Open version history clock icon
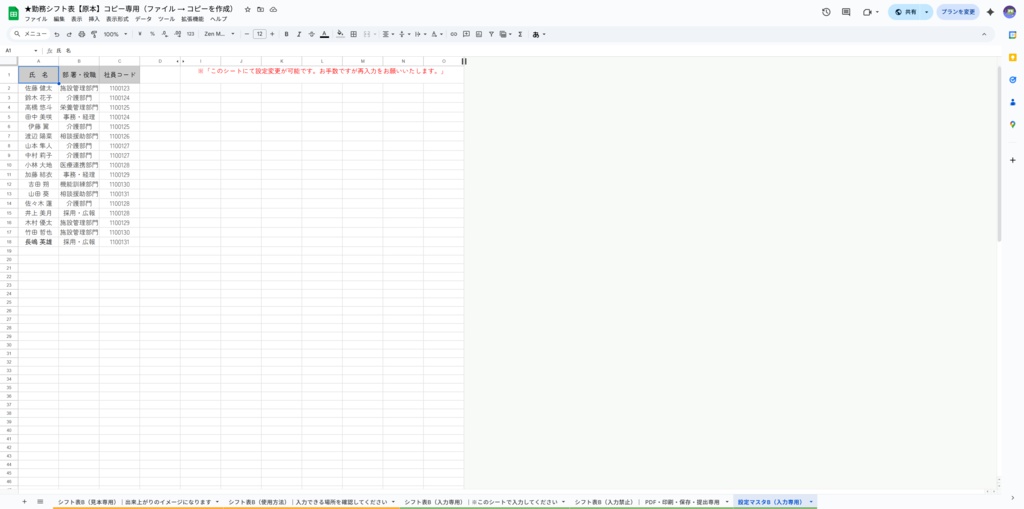 tap(826, 12)
